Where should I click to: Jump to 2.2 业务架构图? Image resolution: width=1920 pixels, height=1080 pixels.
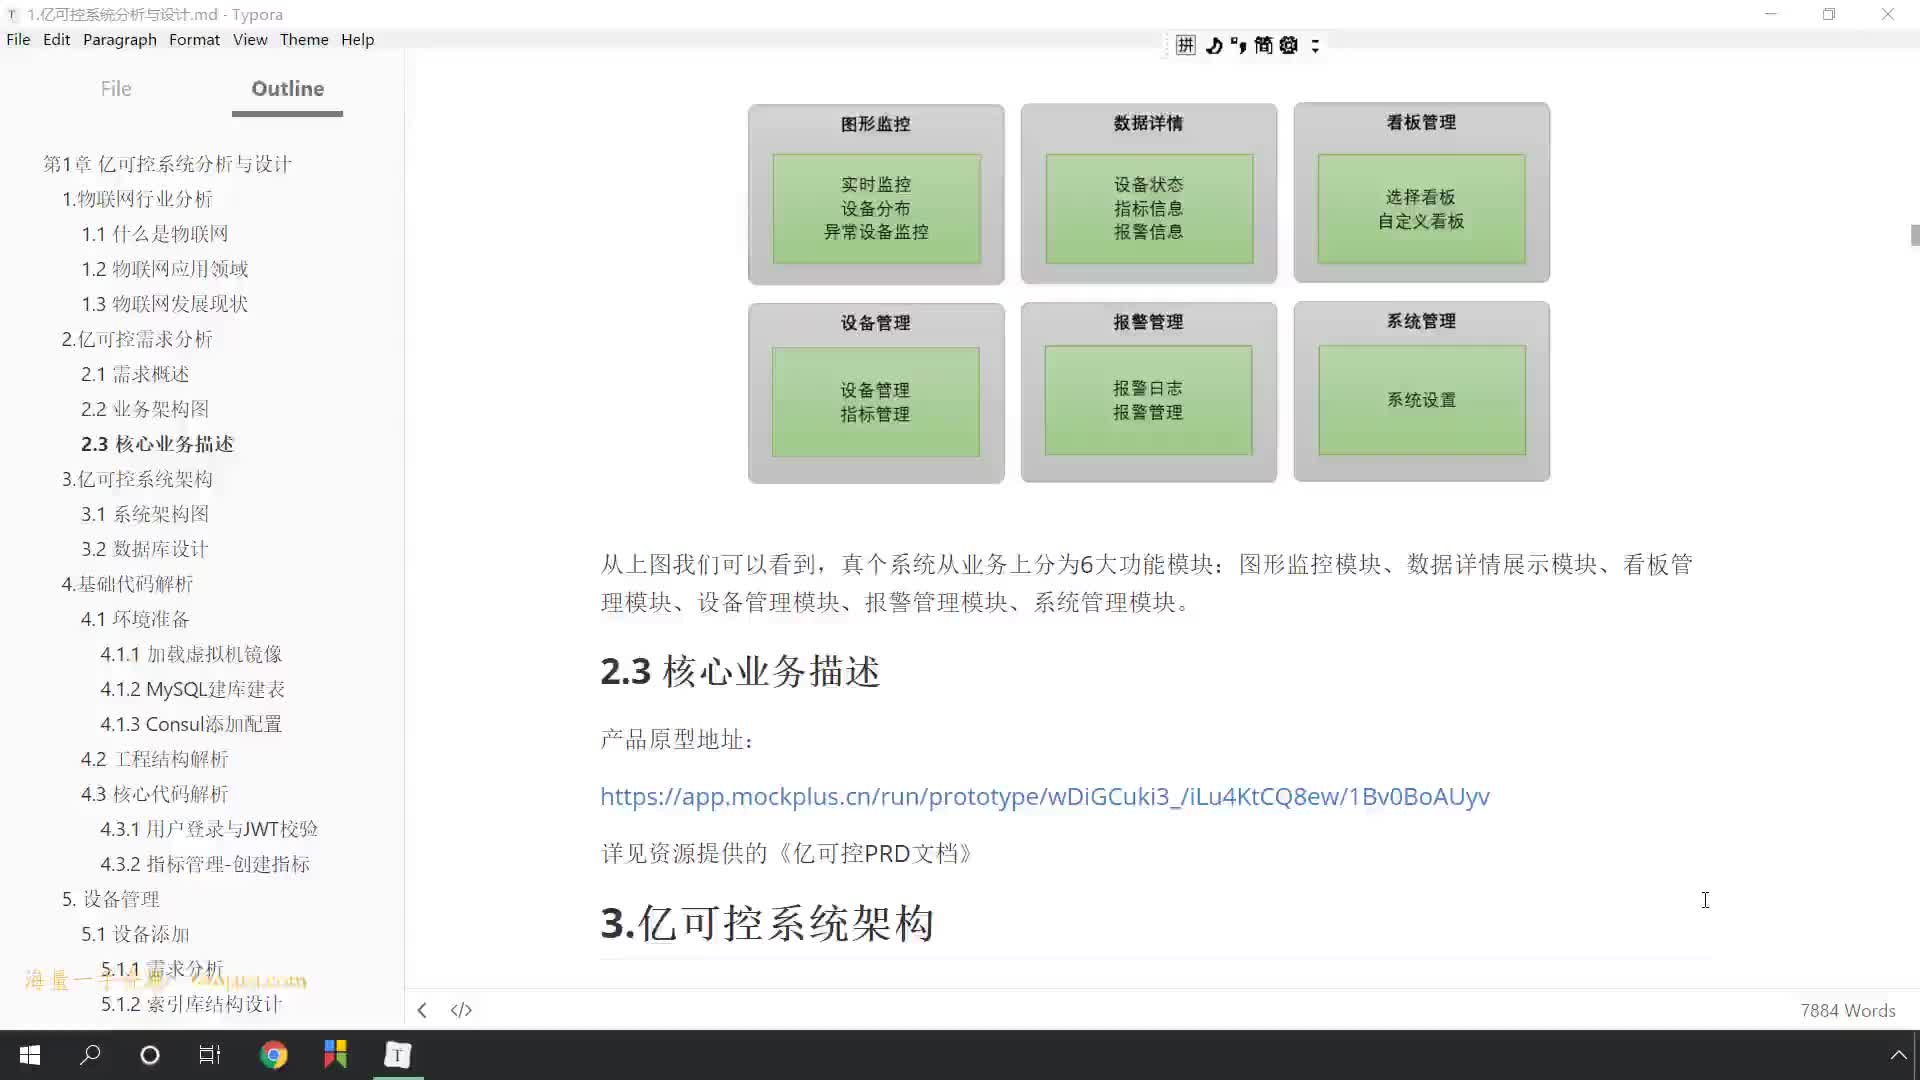[x=145, y=409]
